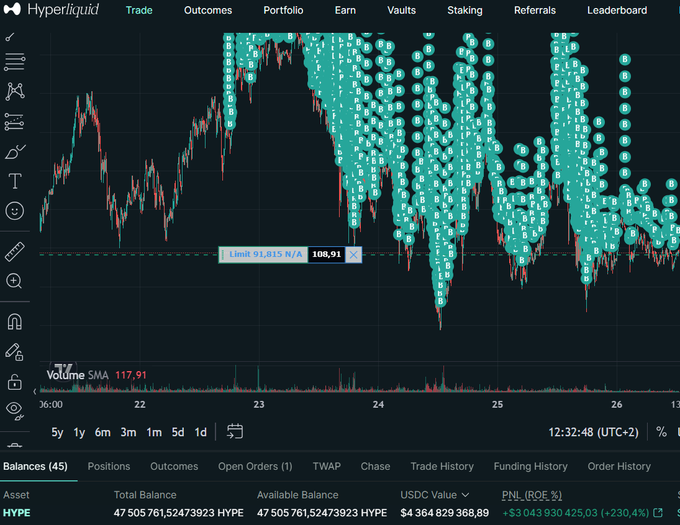This screenshot has width=680, height=525.
Task: Click the Limit 91,815 order label
Action: pos(265,254)
